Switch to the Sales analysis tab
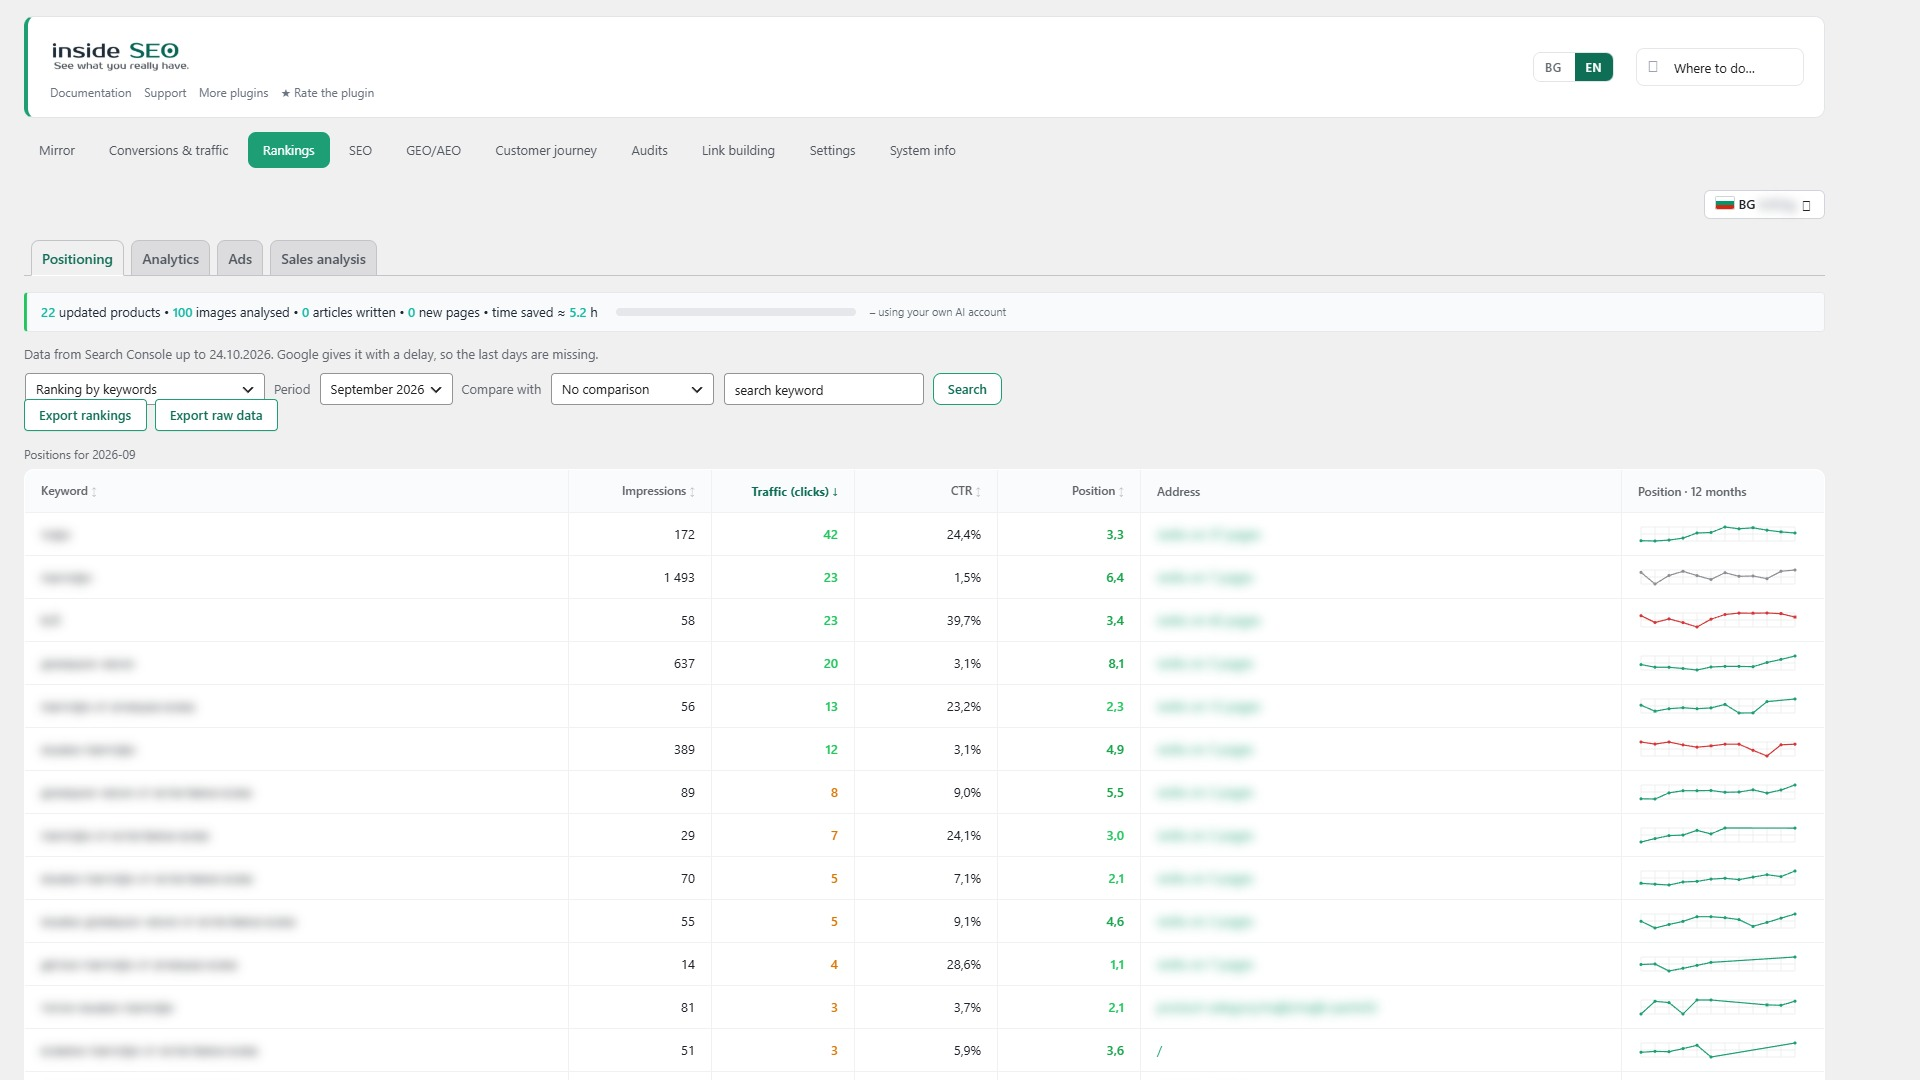Image resolution: width=1920 pixels, height=1080 pixels. click(x=323, y=259)
